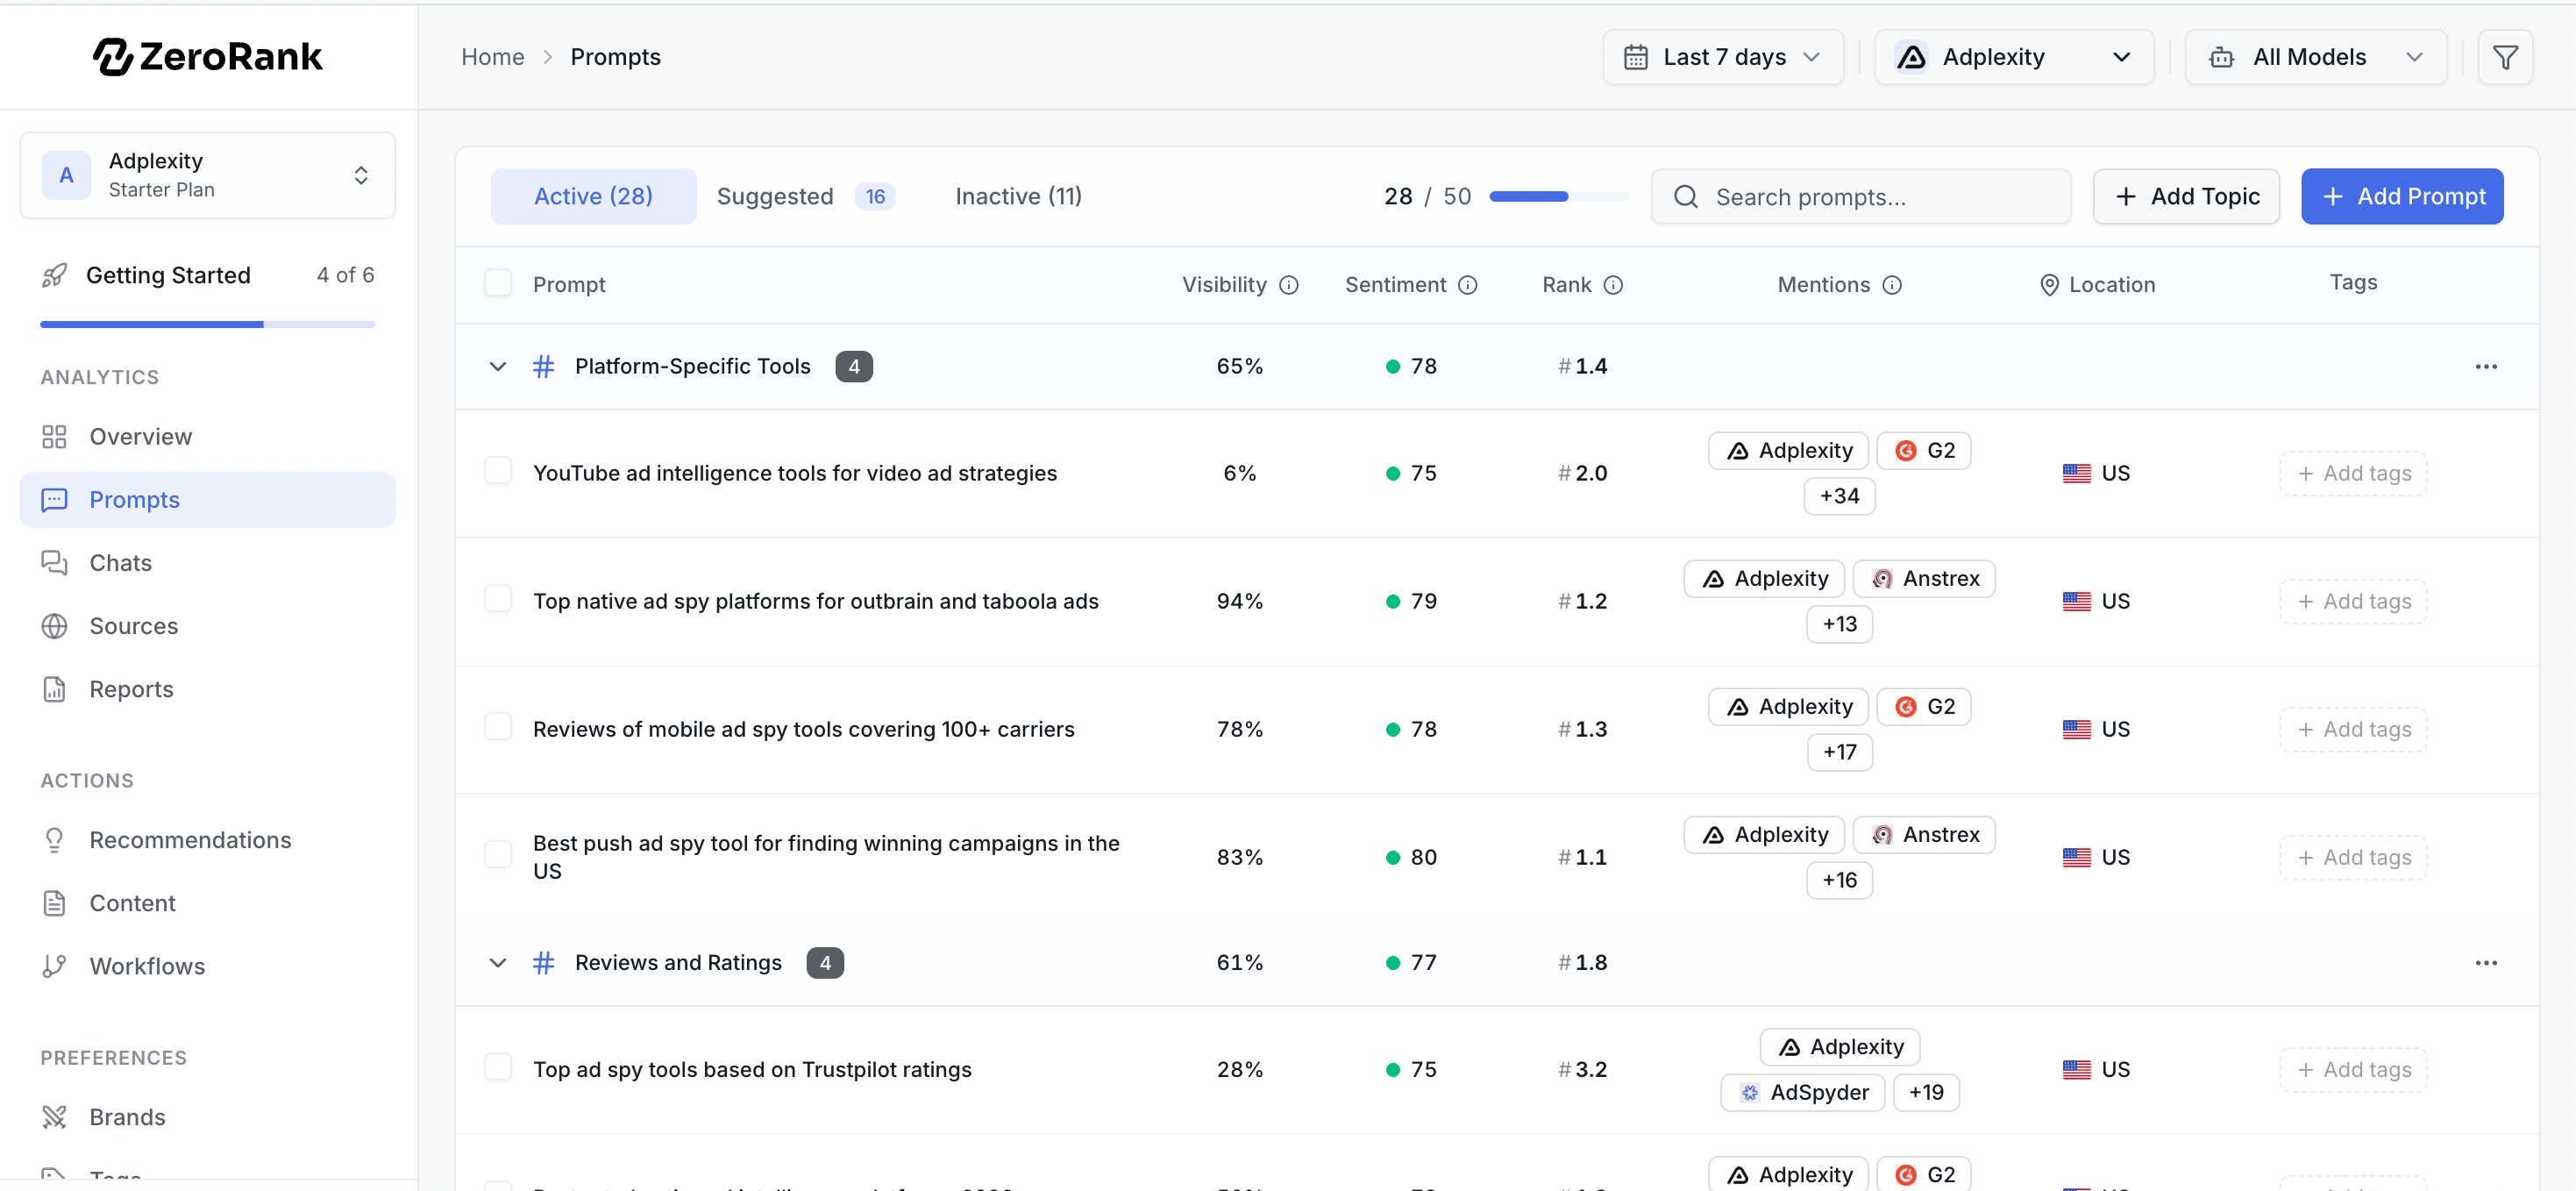2576x1191 pixels.
Task: Click the Add Topic button
Action: tap(2186, 196)
